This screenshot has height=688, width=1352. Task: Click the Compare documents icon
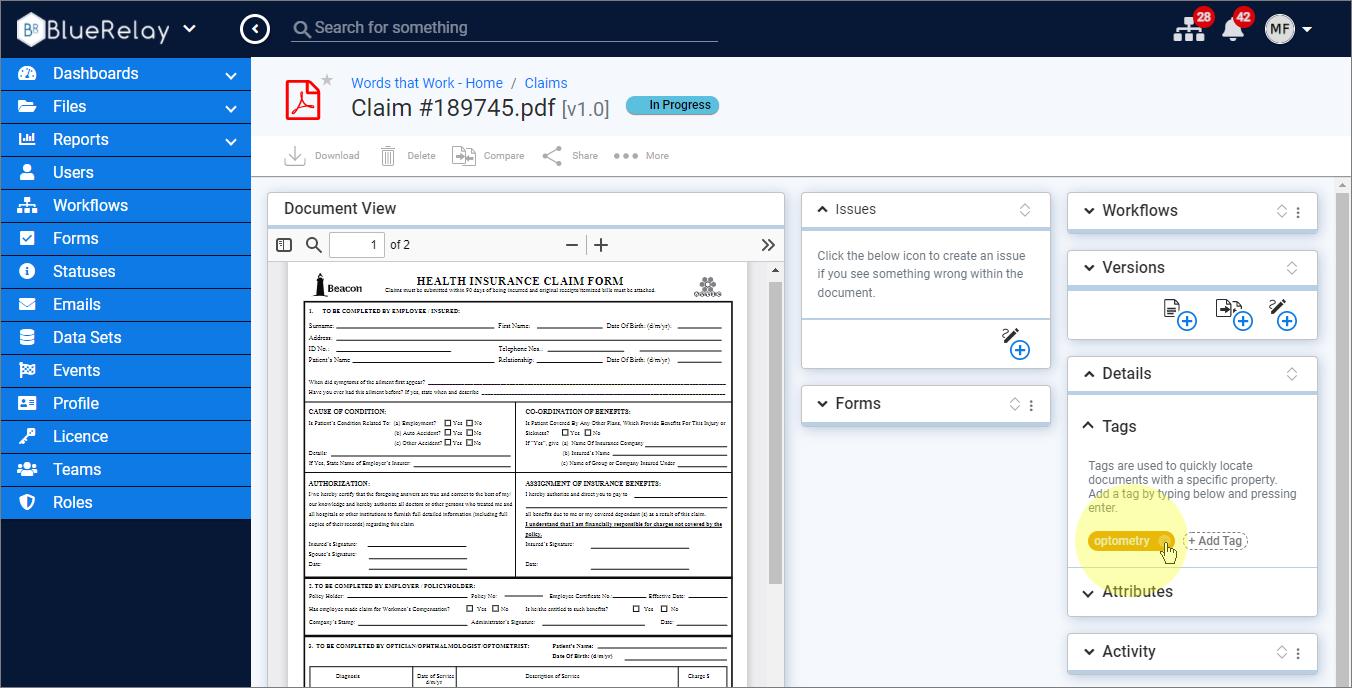(463, 156)
